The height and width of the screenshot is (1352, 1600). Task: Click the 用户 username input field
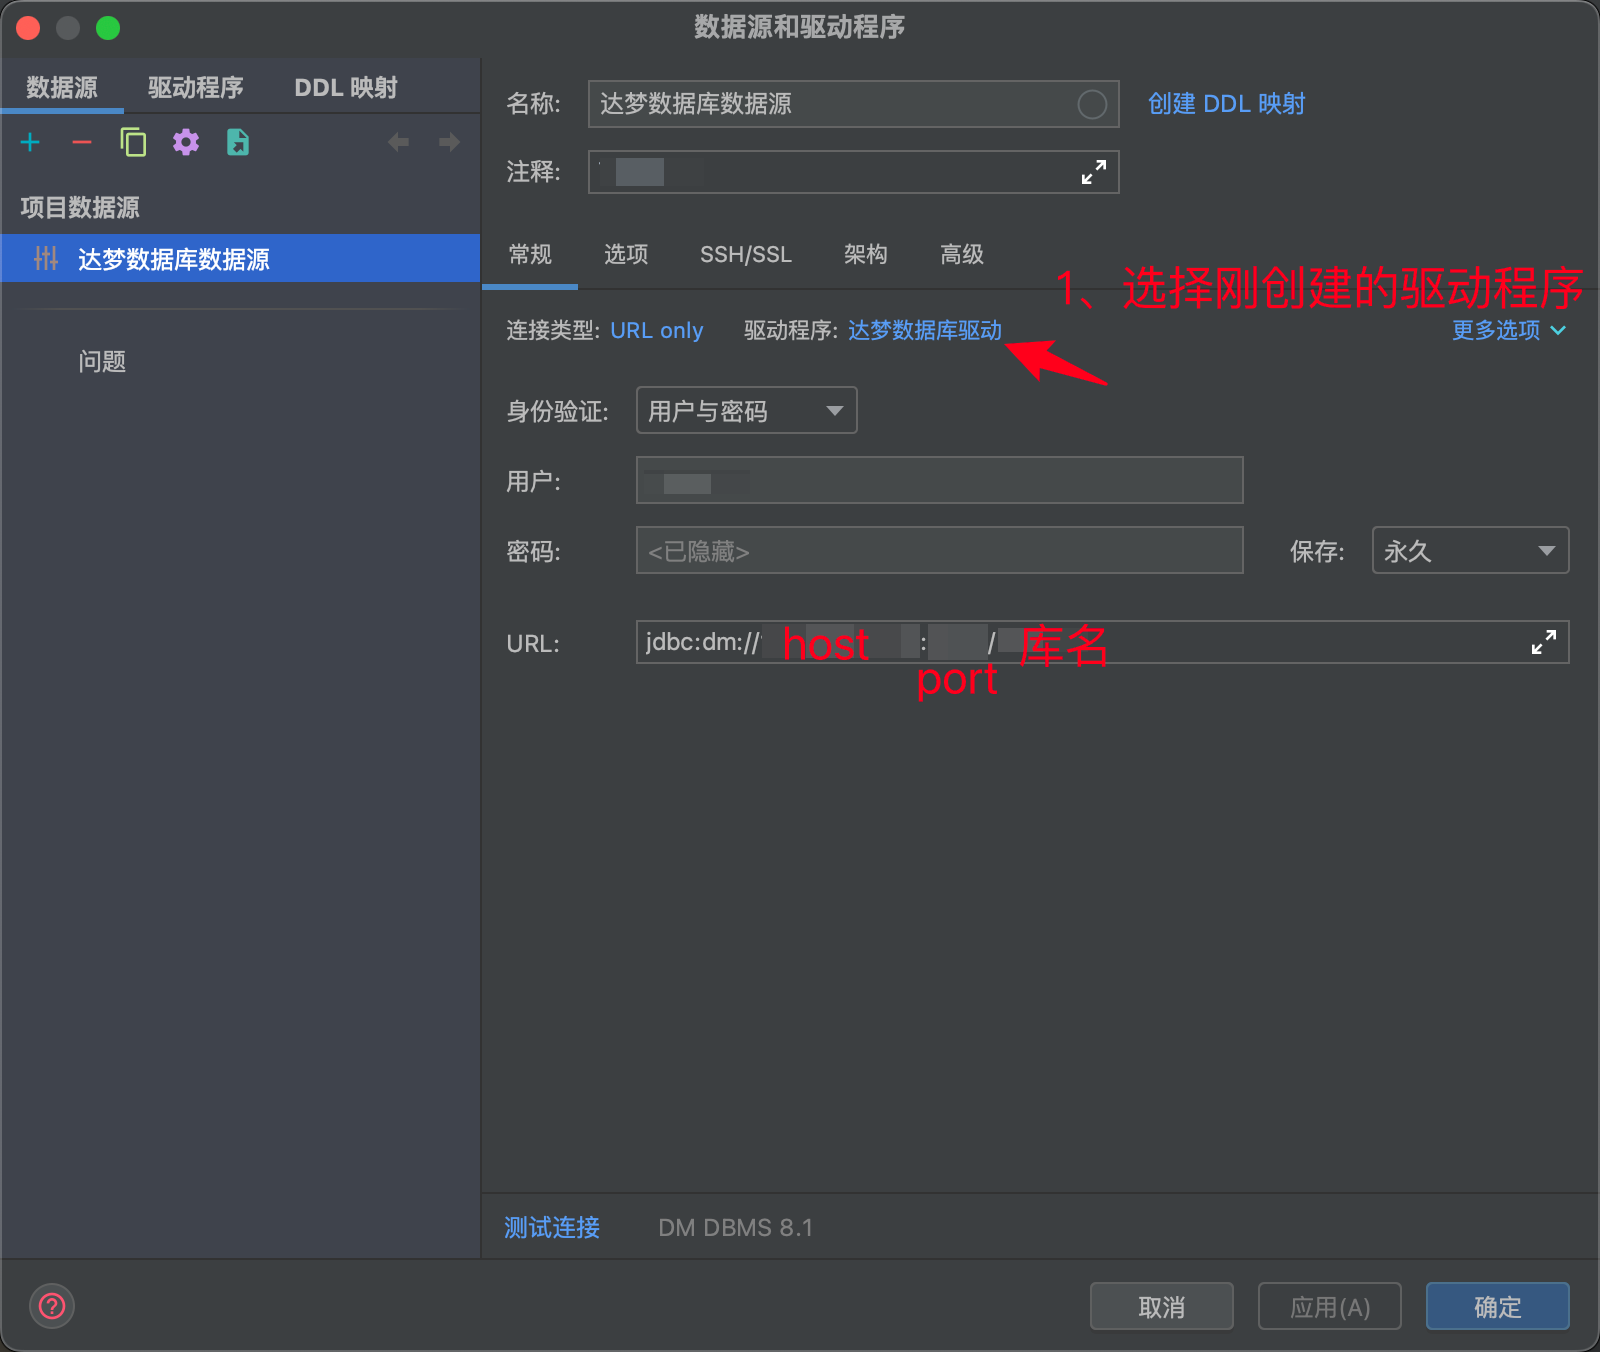[x=939, y=481]
